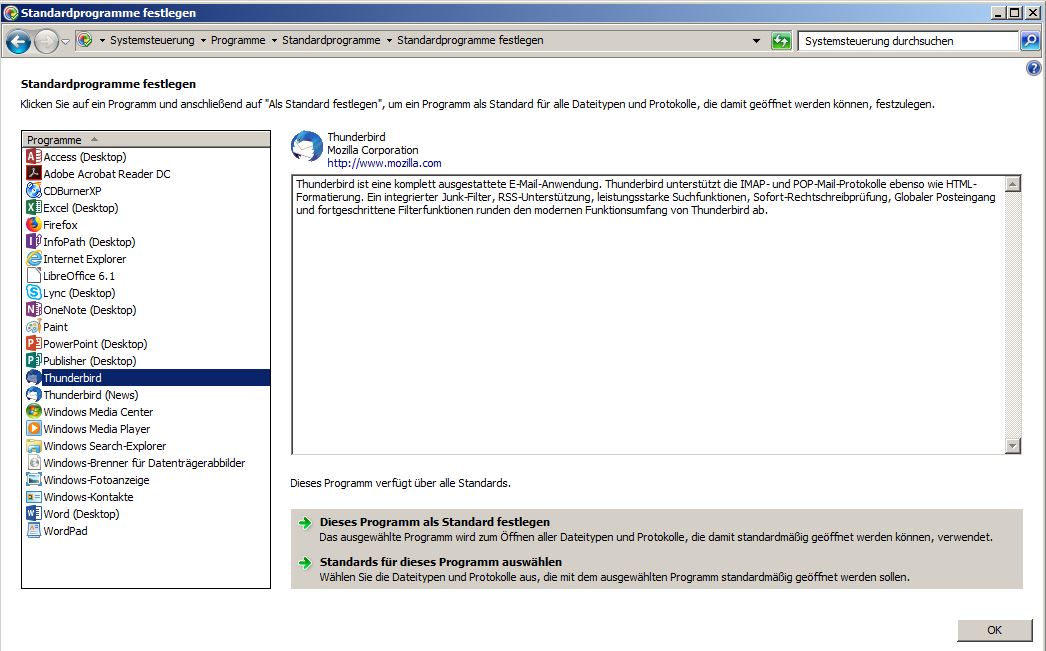Click the Windows Media Player icon
Image resolution: width=1046 pixels, height=651 pixels.
coord(33,429)
